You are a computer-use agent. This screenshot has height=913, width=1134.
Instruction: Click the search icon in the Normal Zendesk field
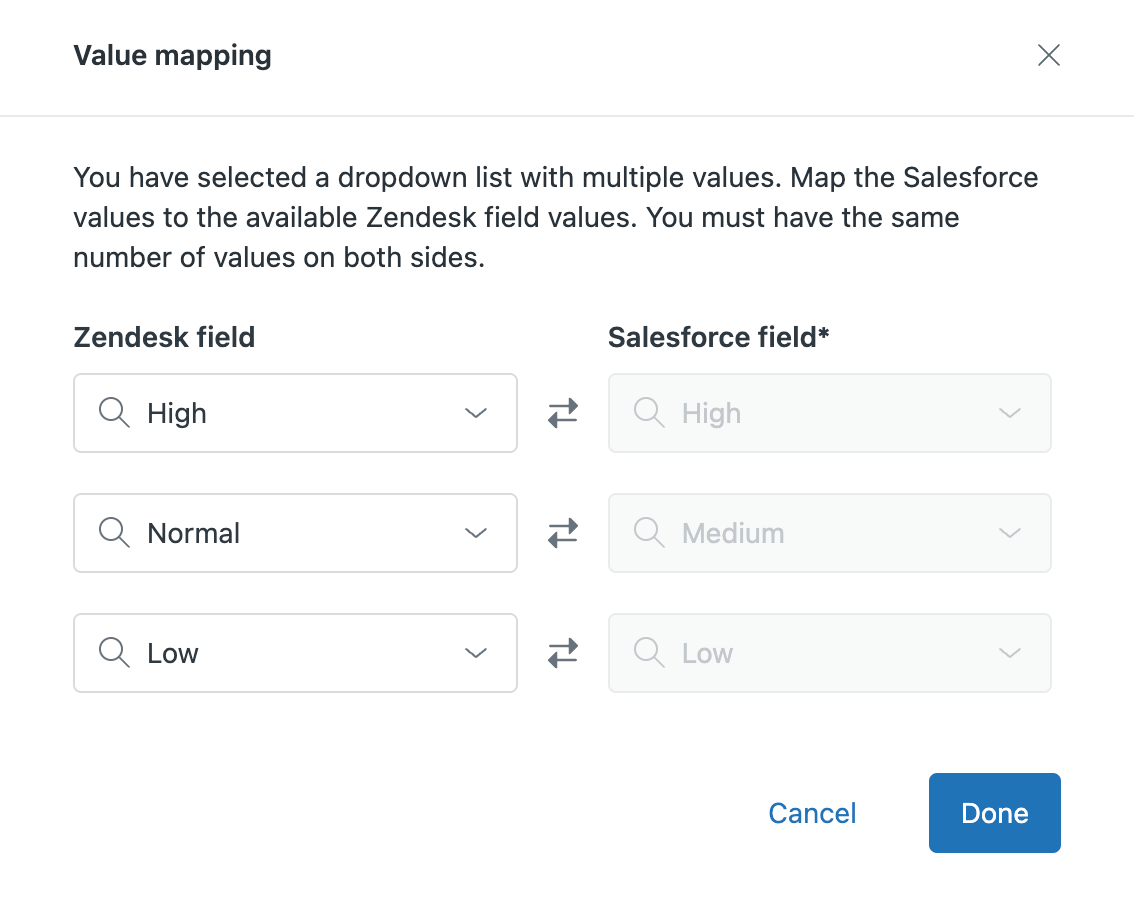pos(113,532)
